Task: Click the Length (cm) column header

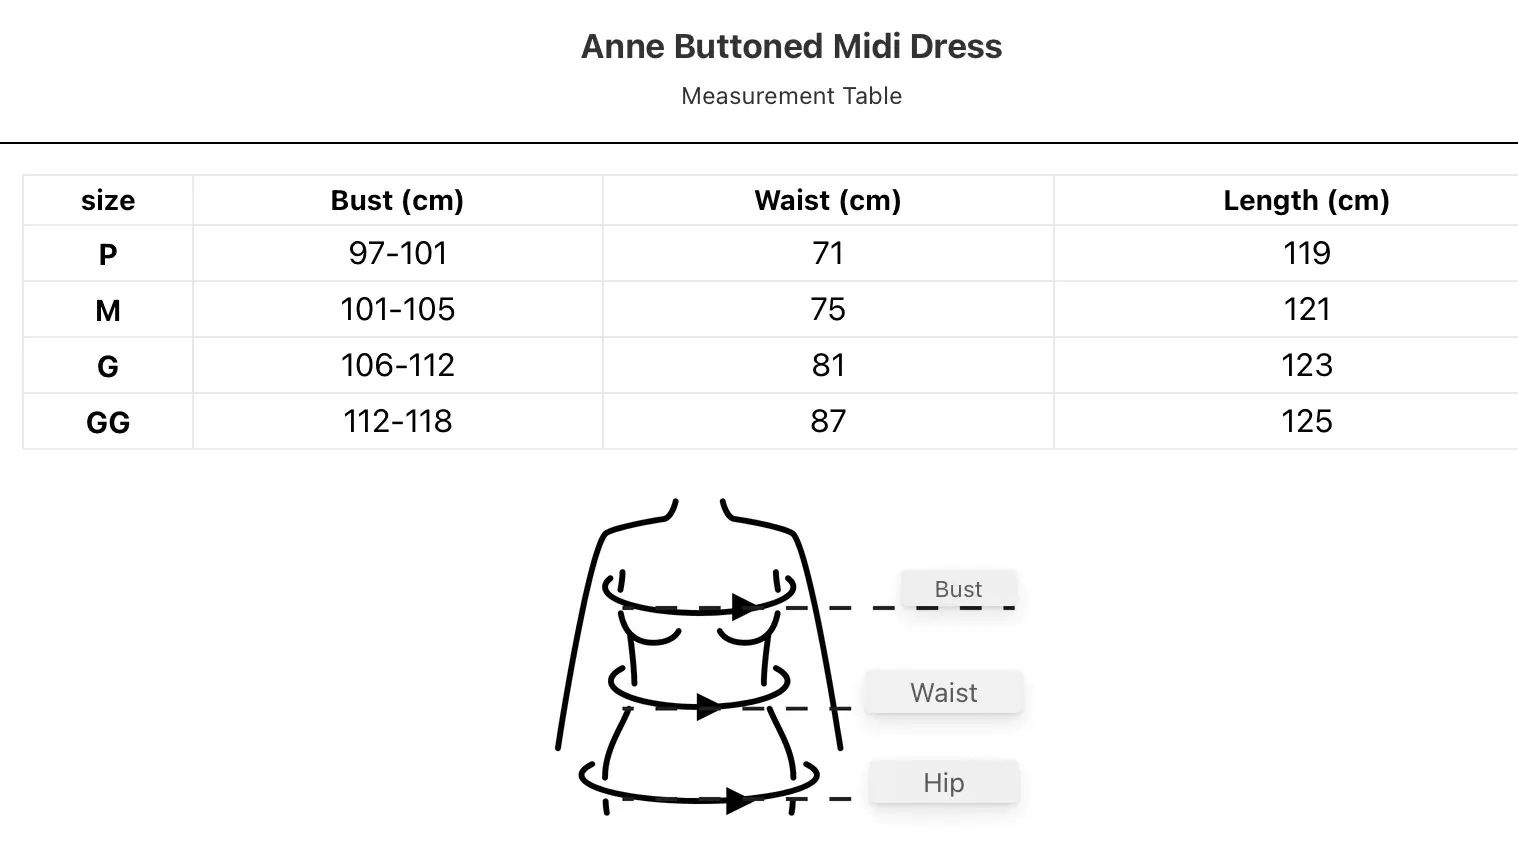Action: pos(1306,200)
